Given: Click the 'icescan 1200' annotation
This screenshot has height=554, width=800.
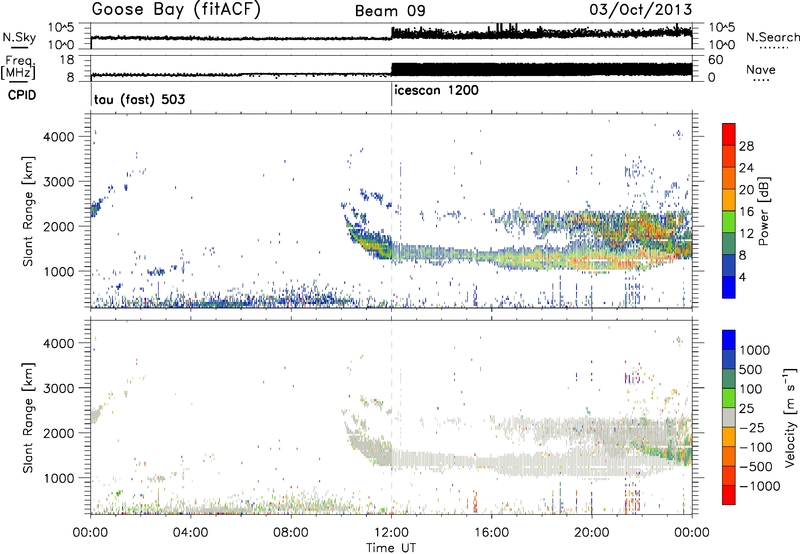Looking at the screenshot, I should coord(436,91).
